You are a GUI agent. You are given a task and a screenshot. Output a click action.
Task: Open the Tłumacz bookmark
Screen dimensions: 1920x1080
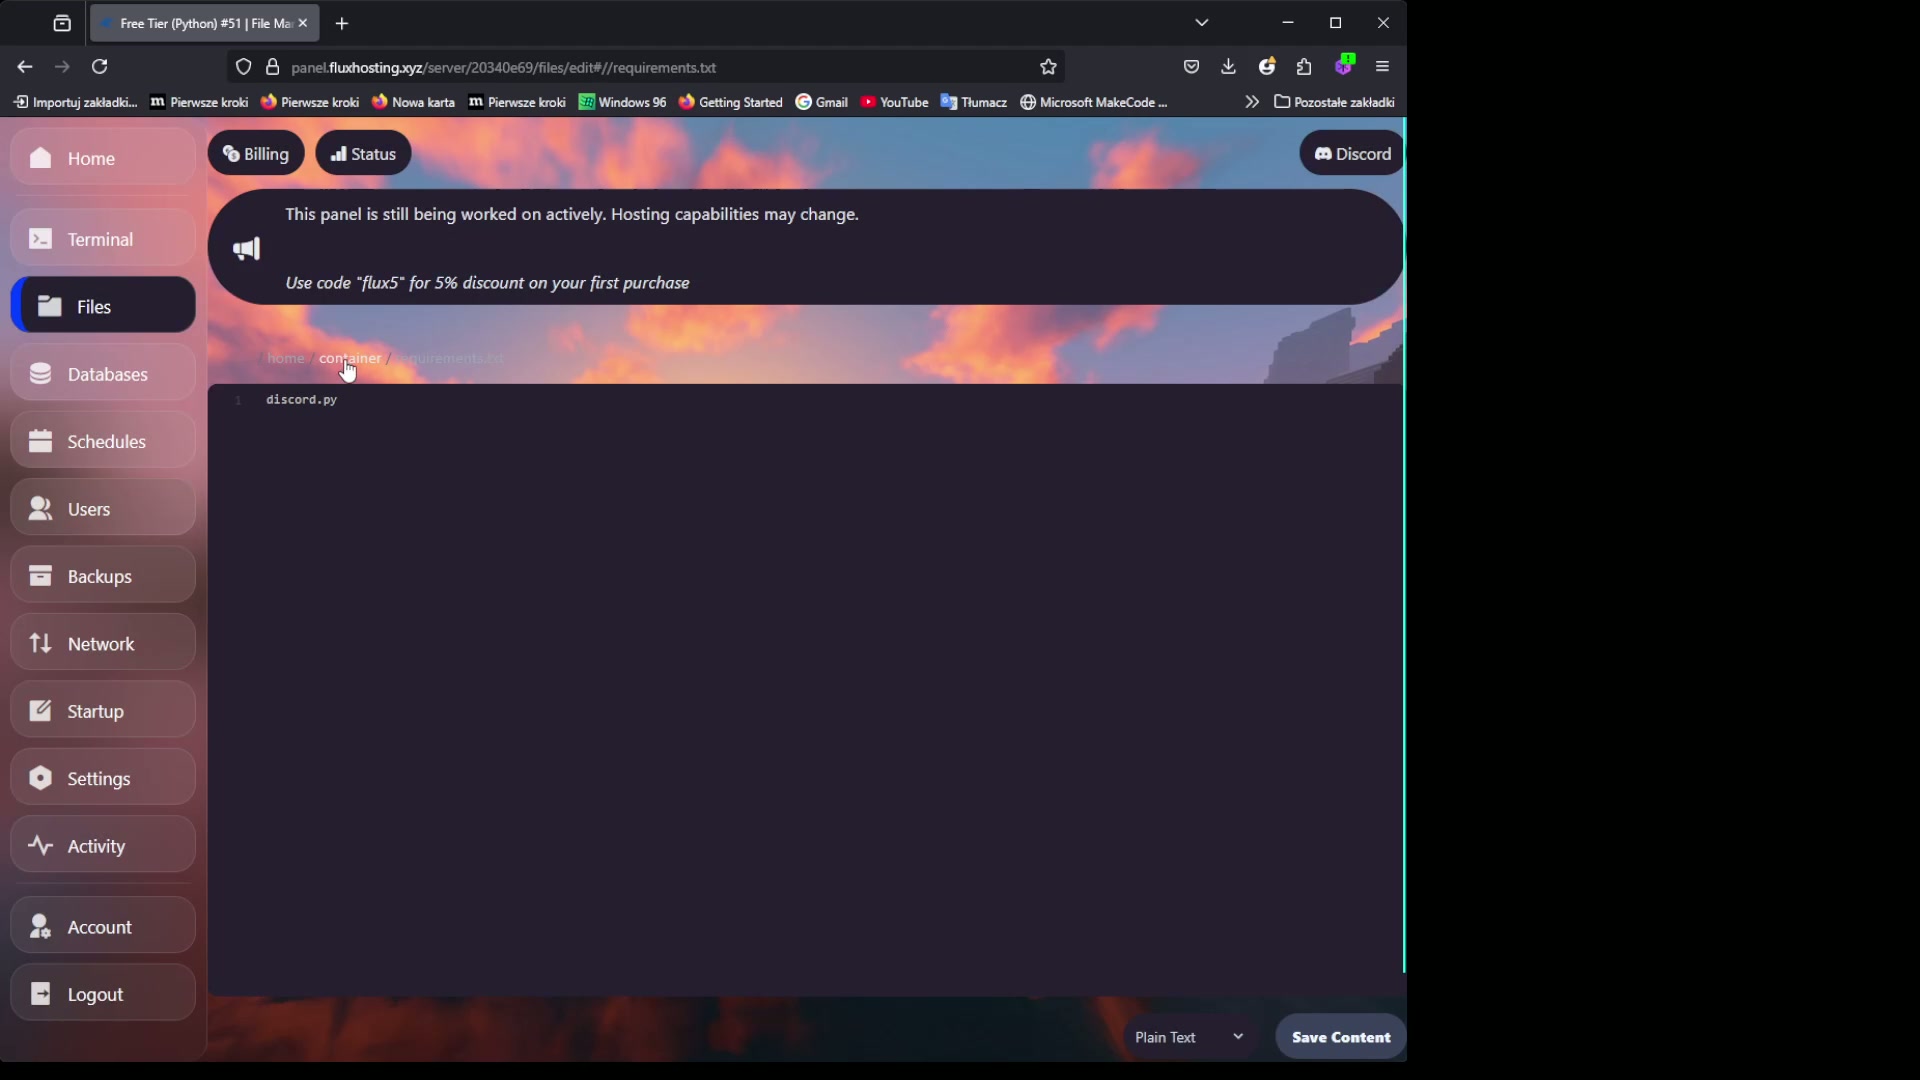click(x=974, y=102)
